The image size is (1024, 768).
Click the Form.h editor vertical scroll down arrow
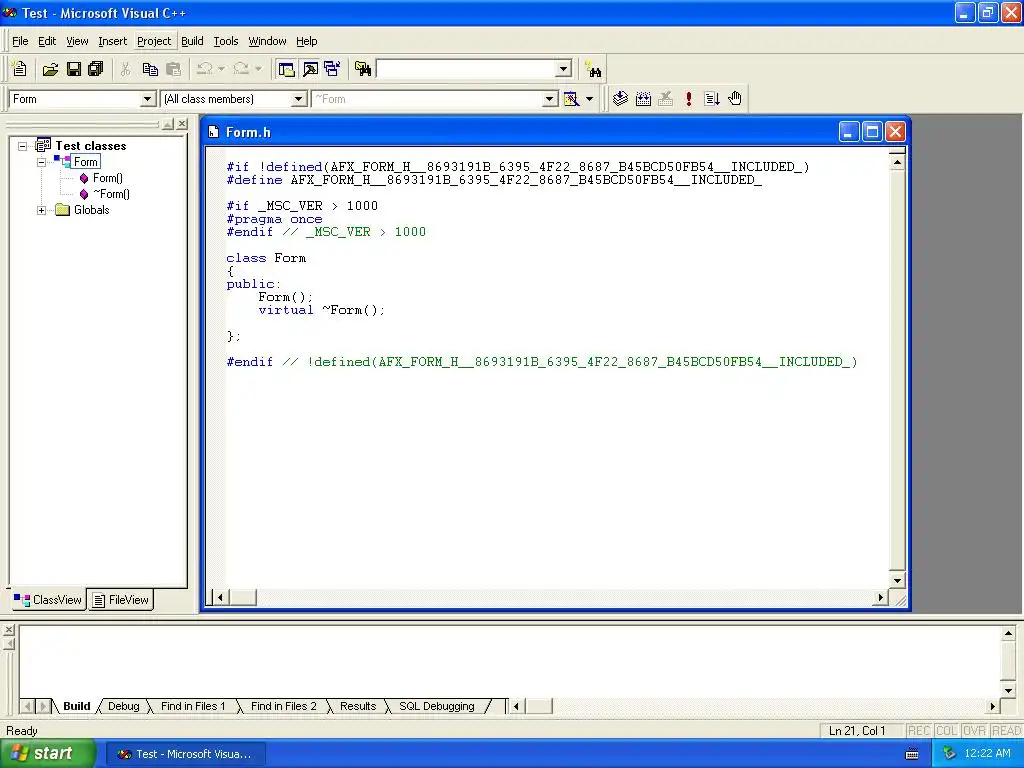(897, 581)
